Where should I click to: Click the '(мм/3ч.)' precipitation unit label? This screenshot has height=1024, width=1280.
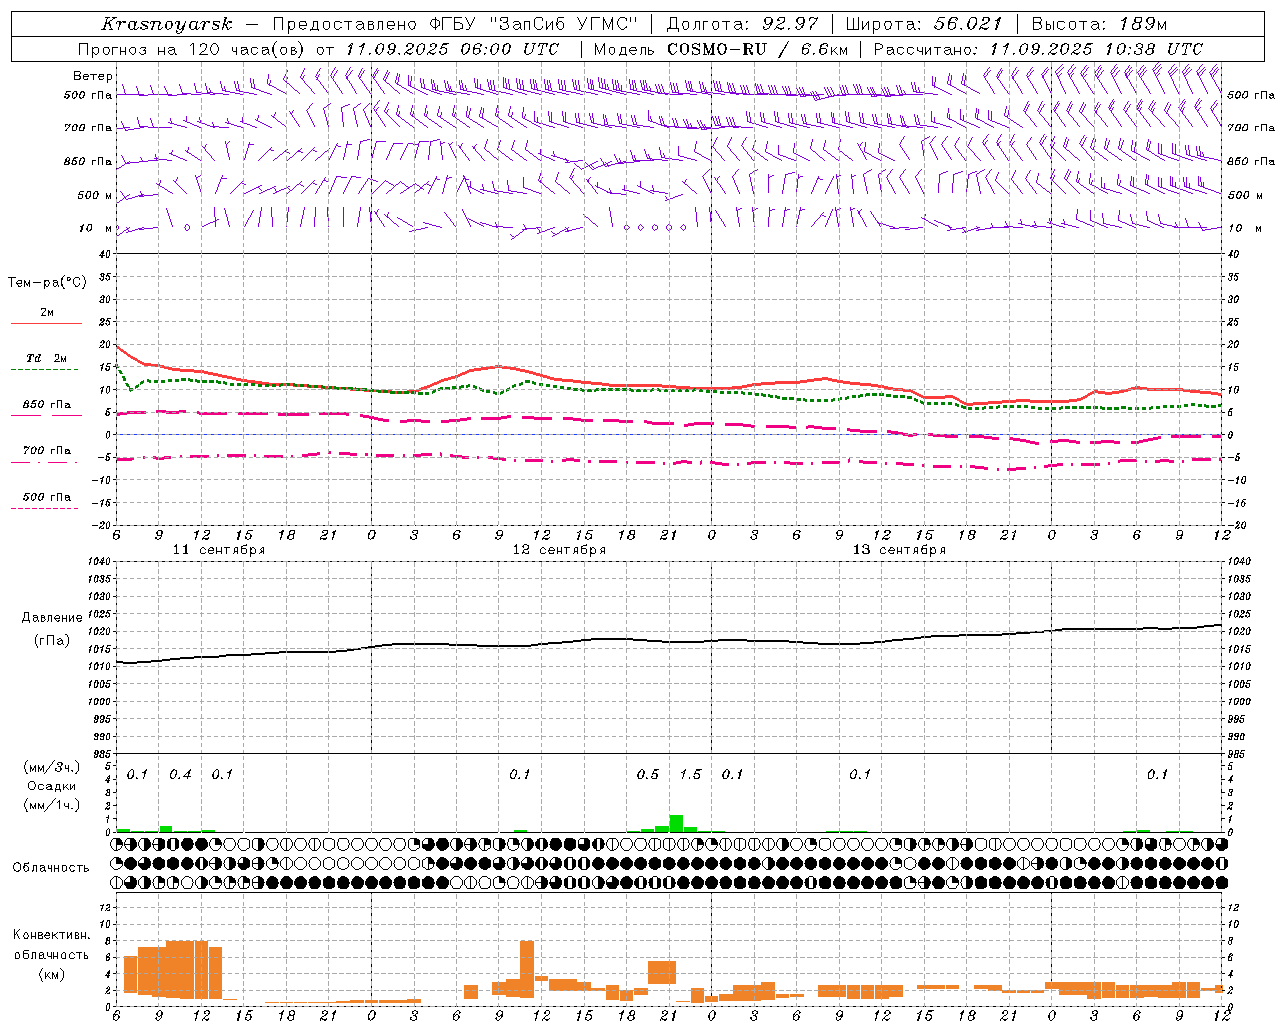coord(52,768)
